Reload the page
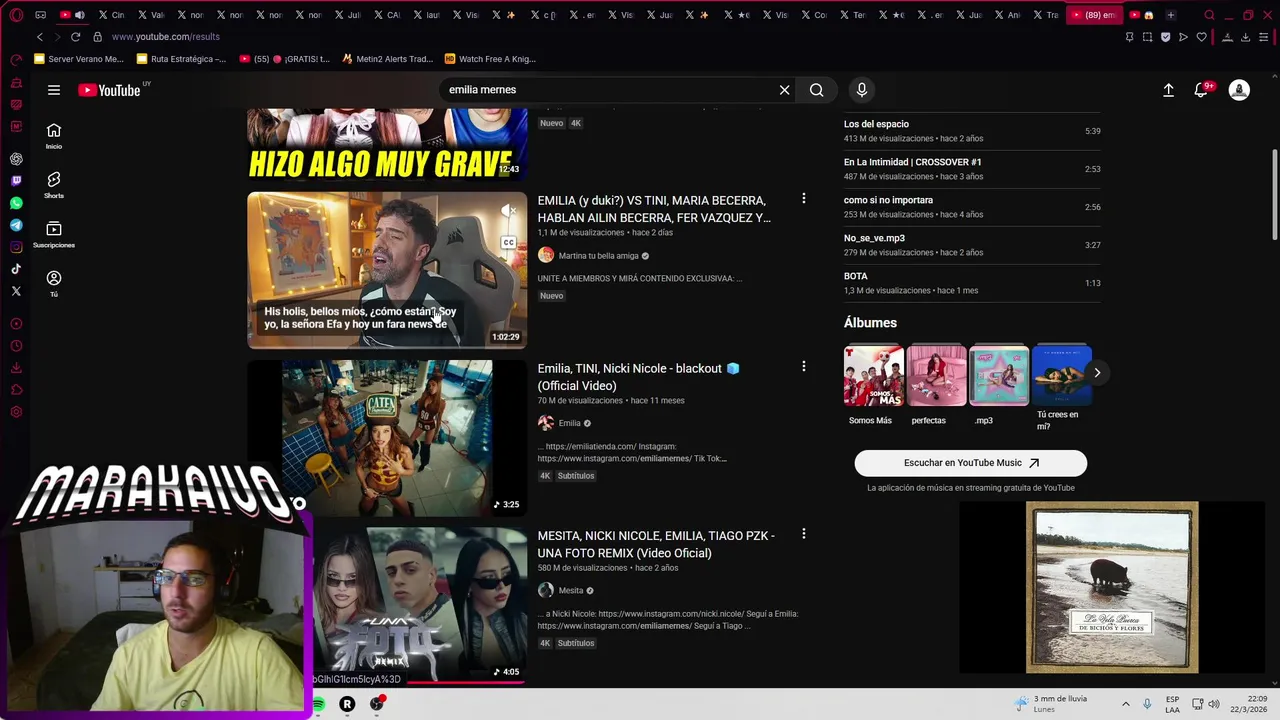The image size is (1280, 720). point(75,37)
